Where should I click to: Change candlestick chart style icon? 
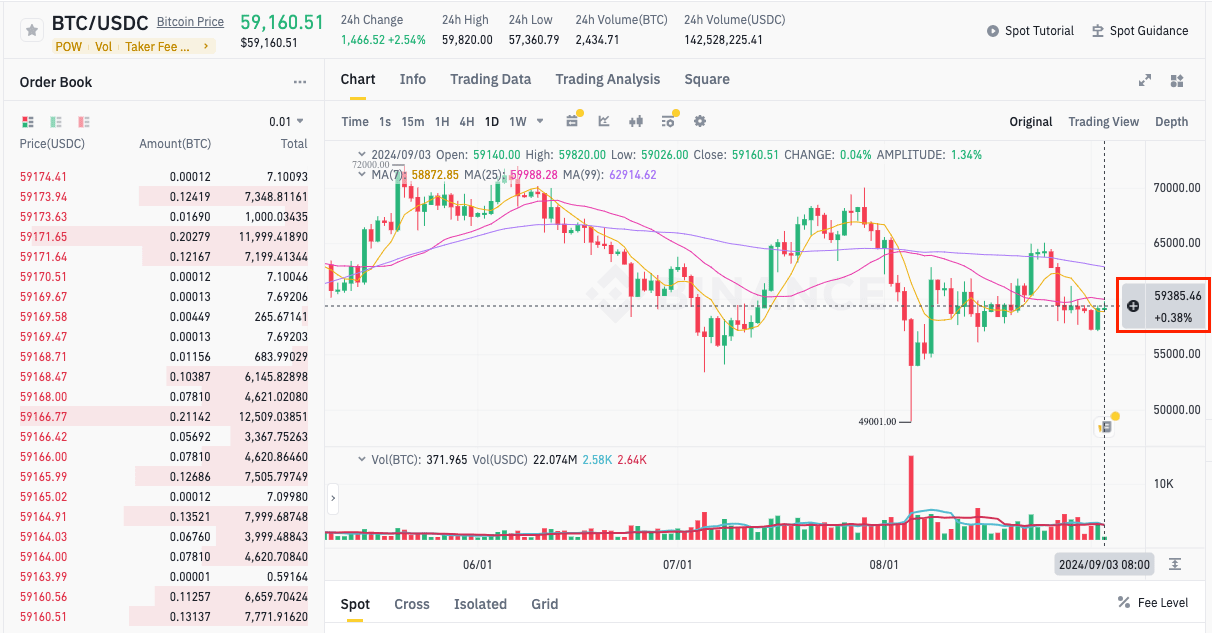(635, 121)
